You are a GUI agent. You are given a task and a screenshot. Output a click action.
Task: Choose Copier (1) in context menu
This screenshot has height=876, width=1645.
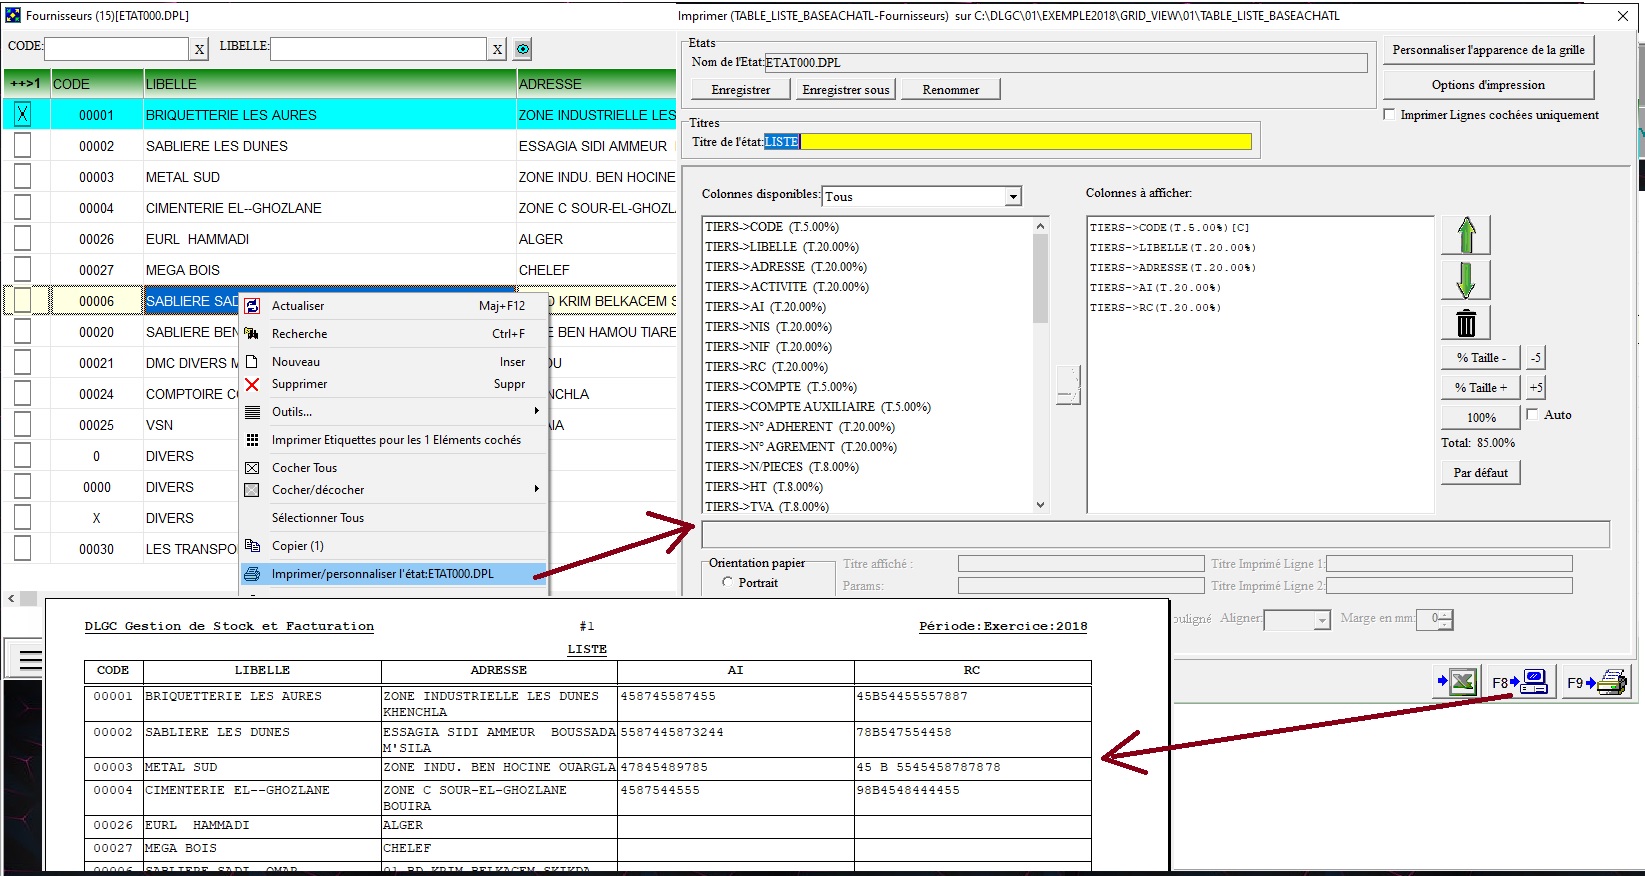coord(298,546)
